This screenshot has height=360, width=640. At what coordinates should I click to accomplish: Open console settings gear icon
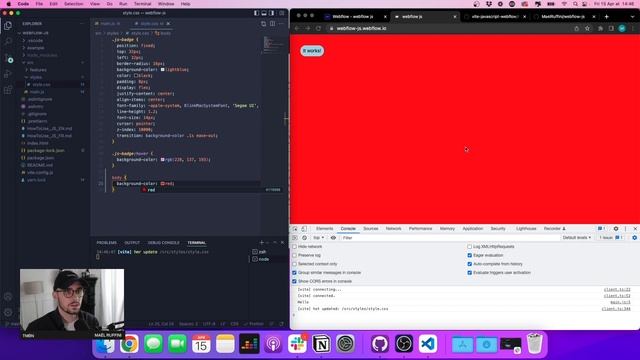coord(634,238)
